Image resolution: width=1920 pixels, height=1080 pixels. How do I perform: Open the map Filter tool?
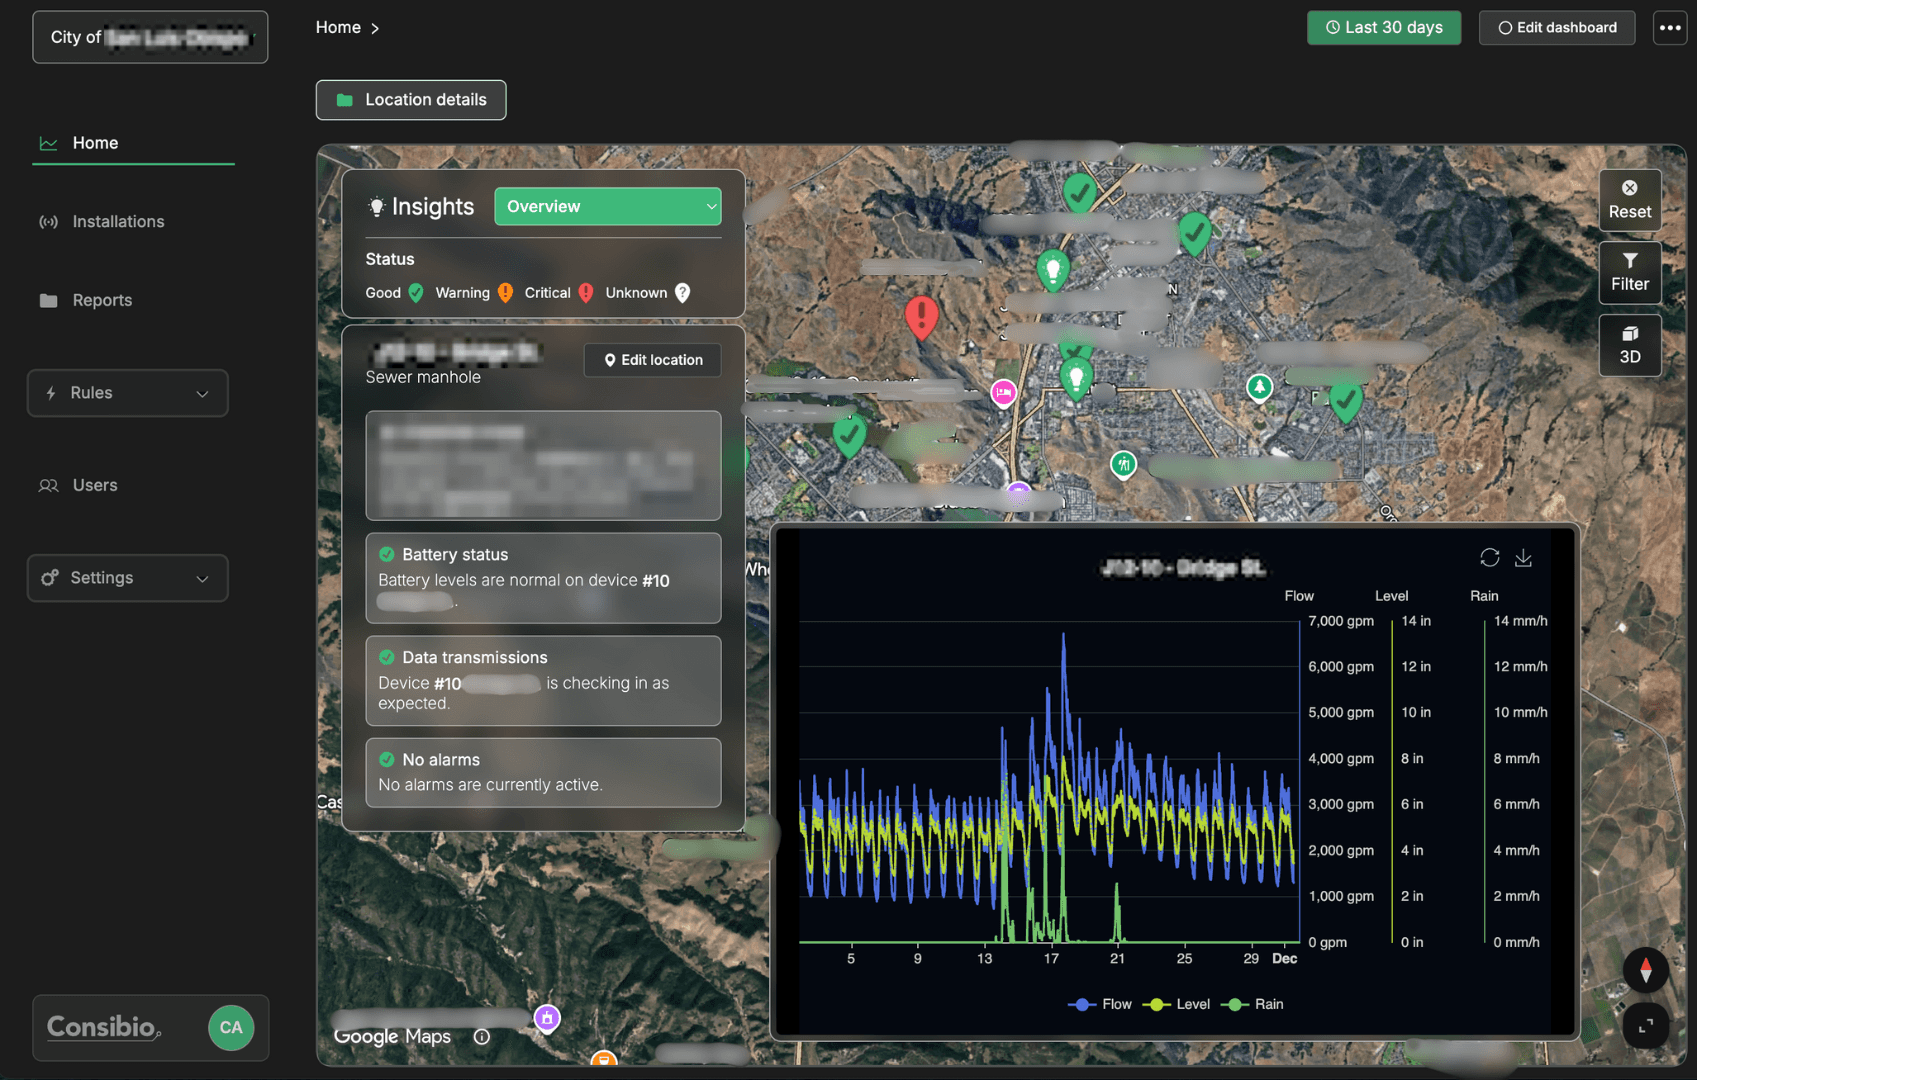point(1629,272)
